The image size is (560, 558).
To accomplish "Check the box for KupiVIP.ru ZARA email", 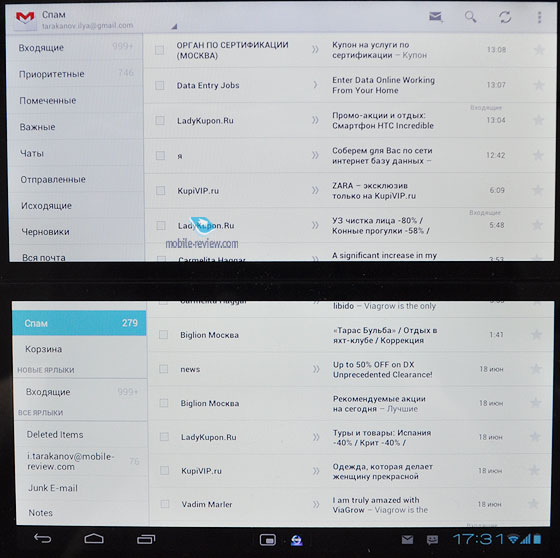I will tap(160, 190).
